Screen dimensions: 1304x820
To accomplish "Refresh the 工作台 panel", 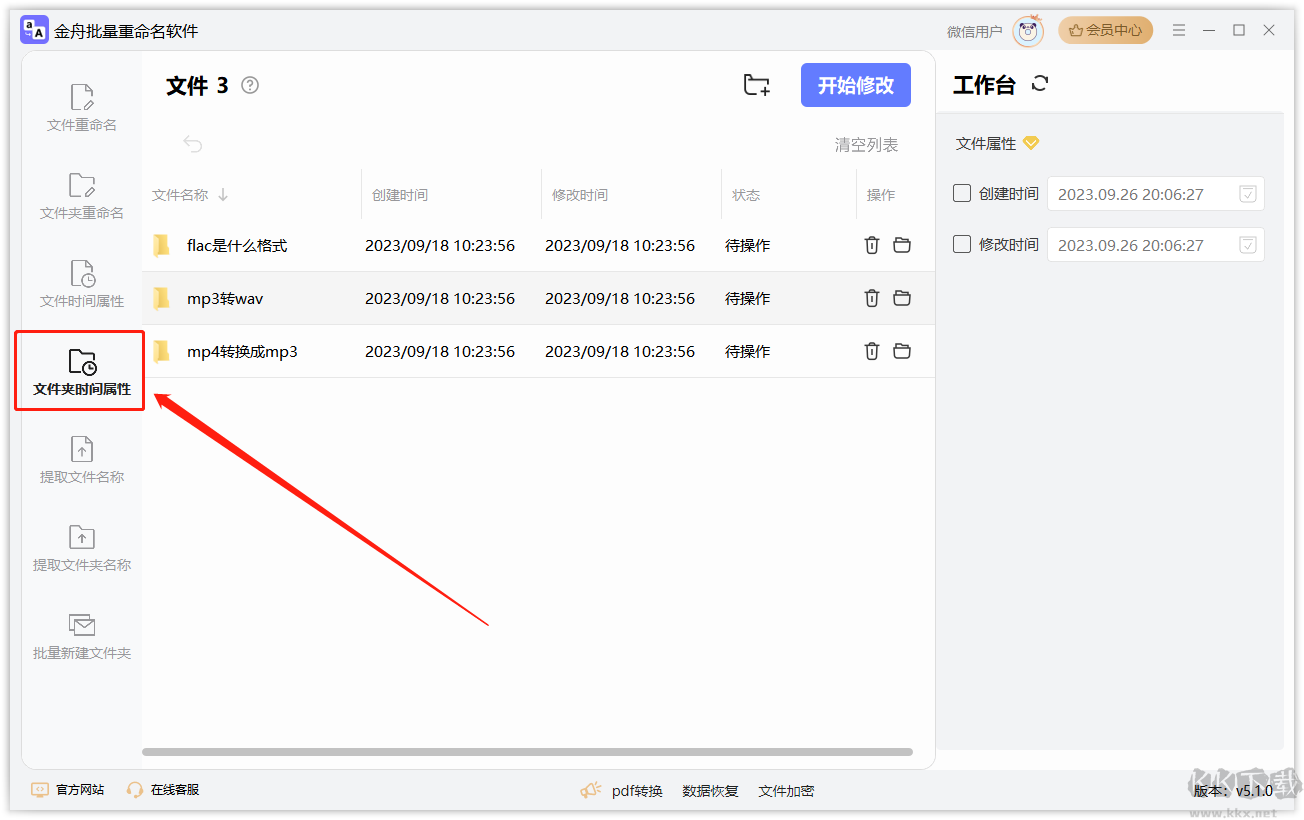I will tap(1040, 84).
